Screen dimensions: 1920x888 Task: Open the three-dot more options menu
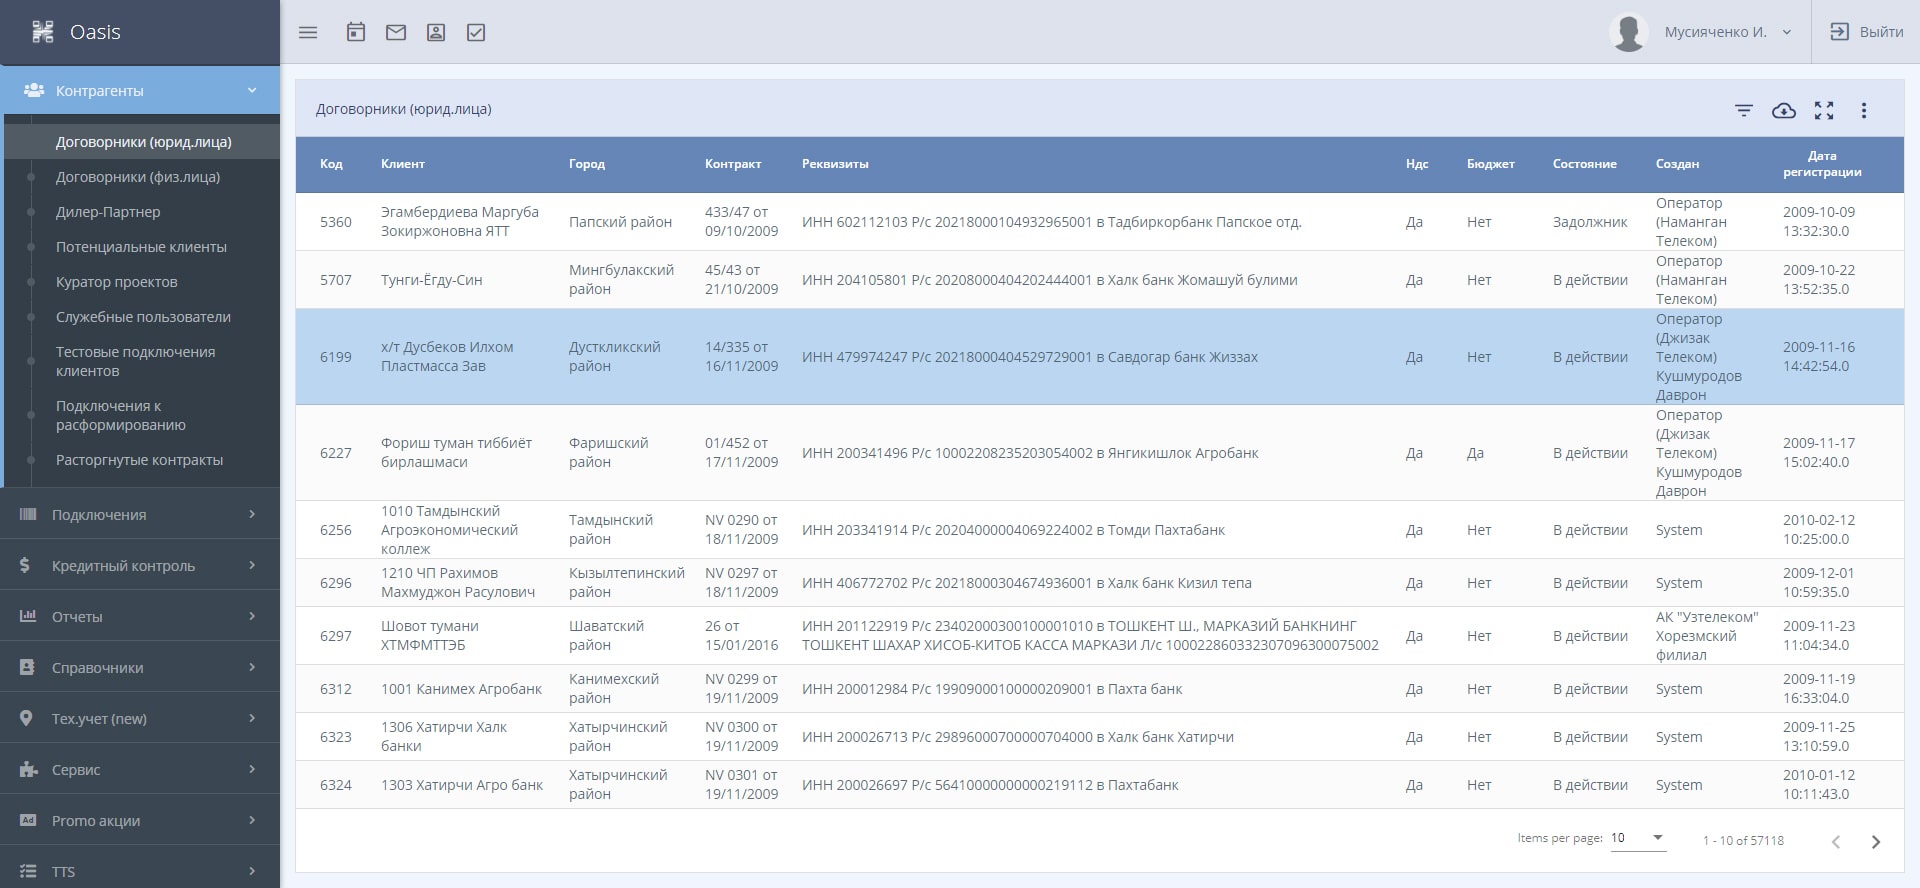pyautogui.click(x=1864, y=111)
